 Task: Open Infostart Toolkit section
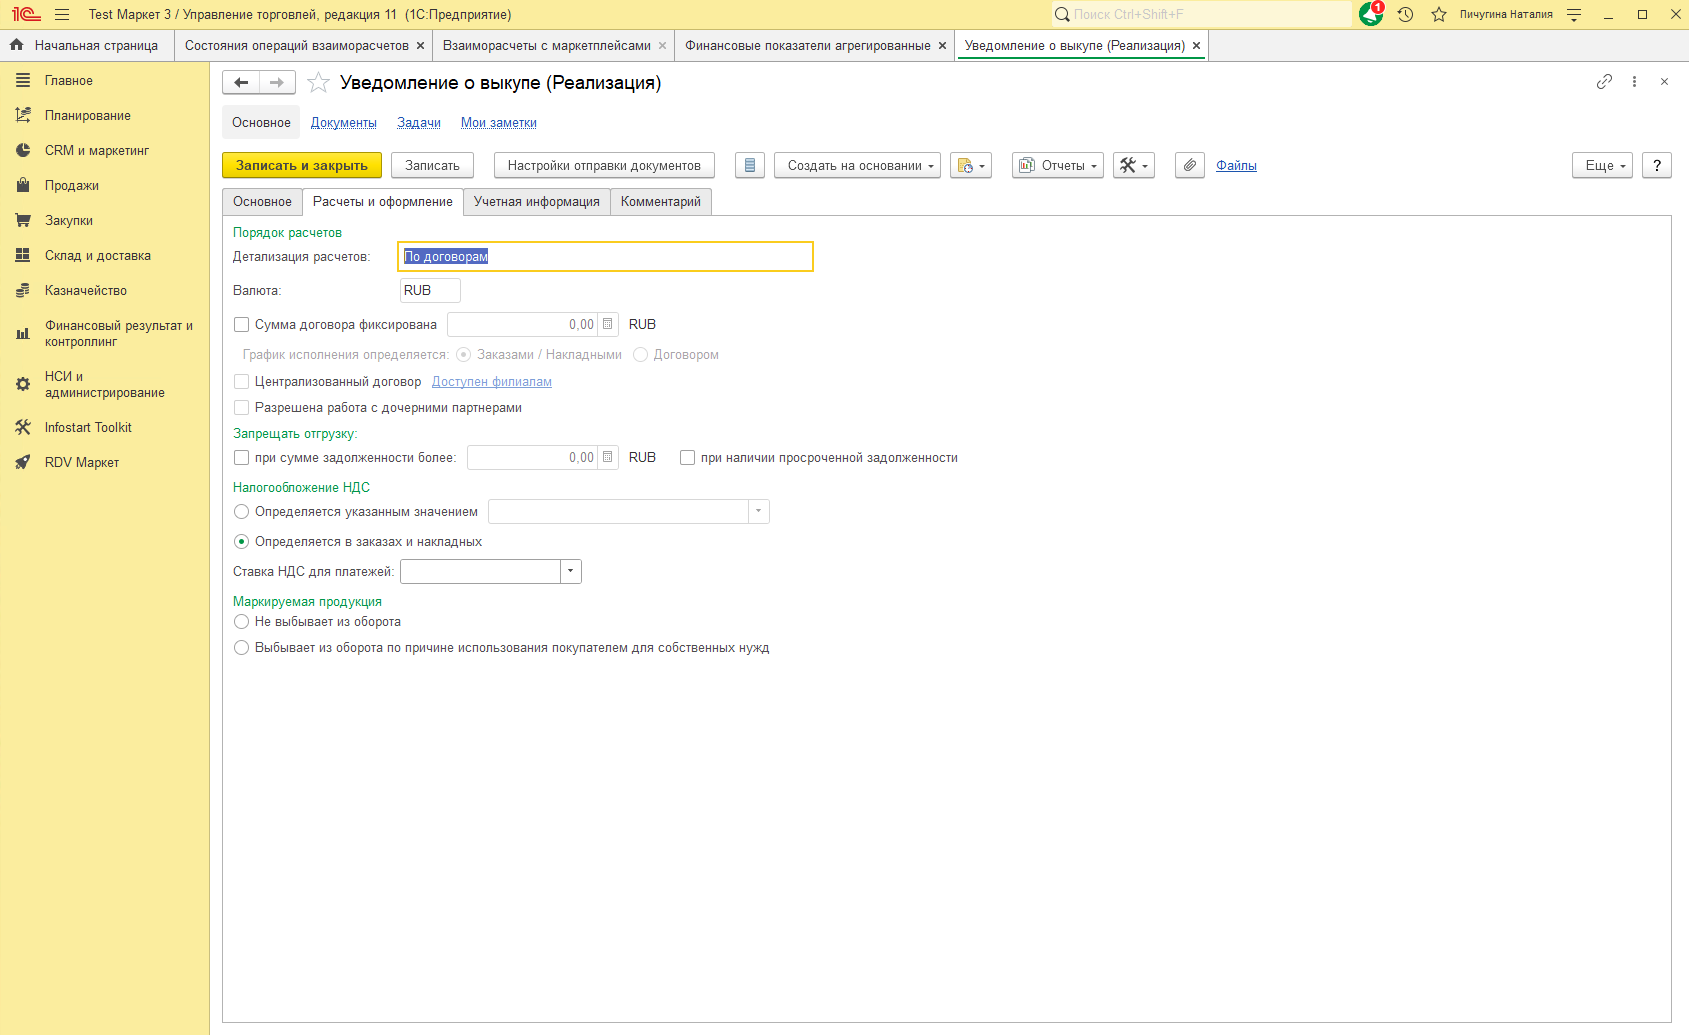point(88,428)
